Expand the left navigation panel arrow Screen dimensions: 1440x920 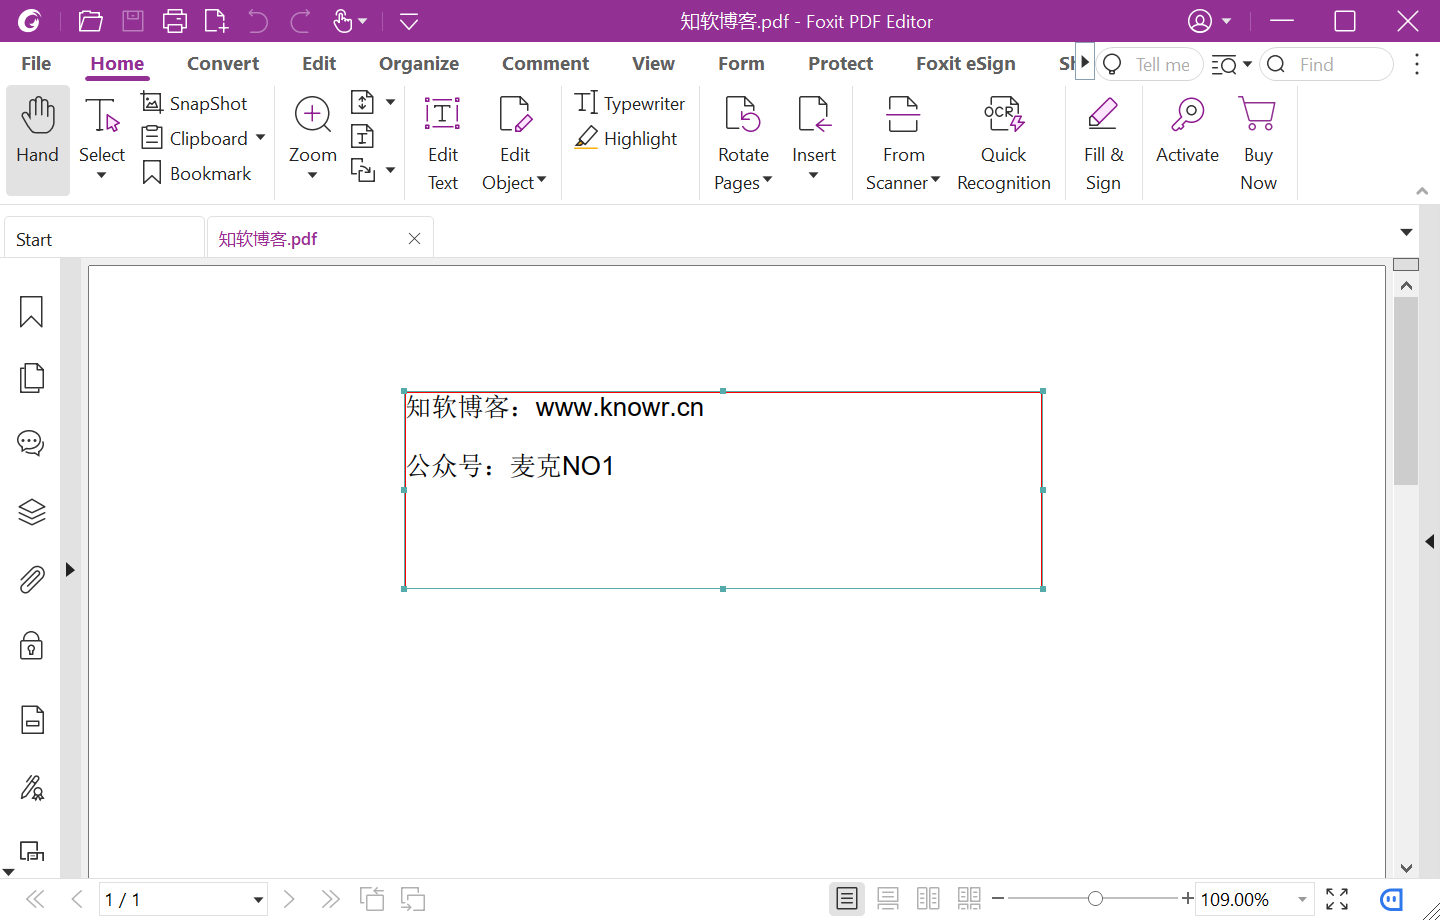click(x=70, y=570)
